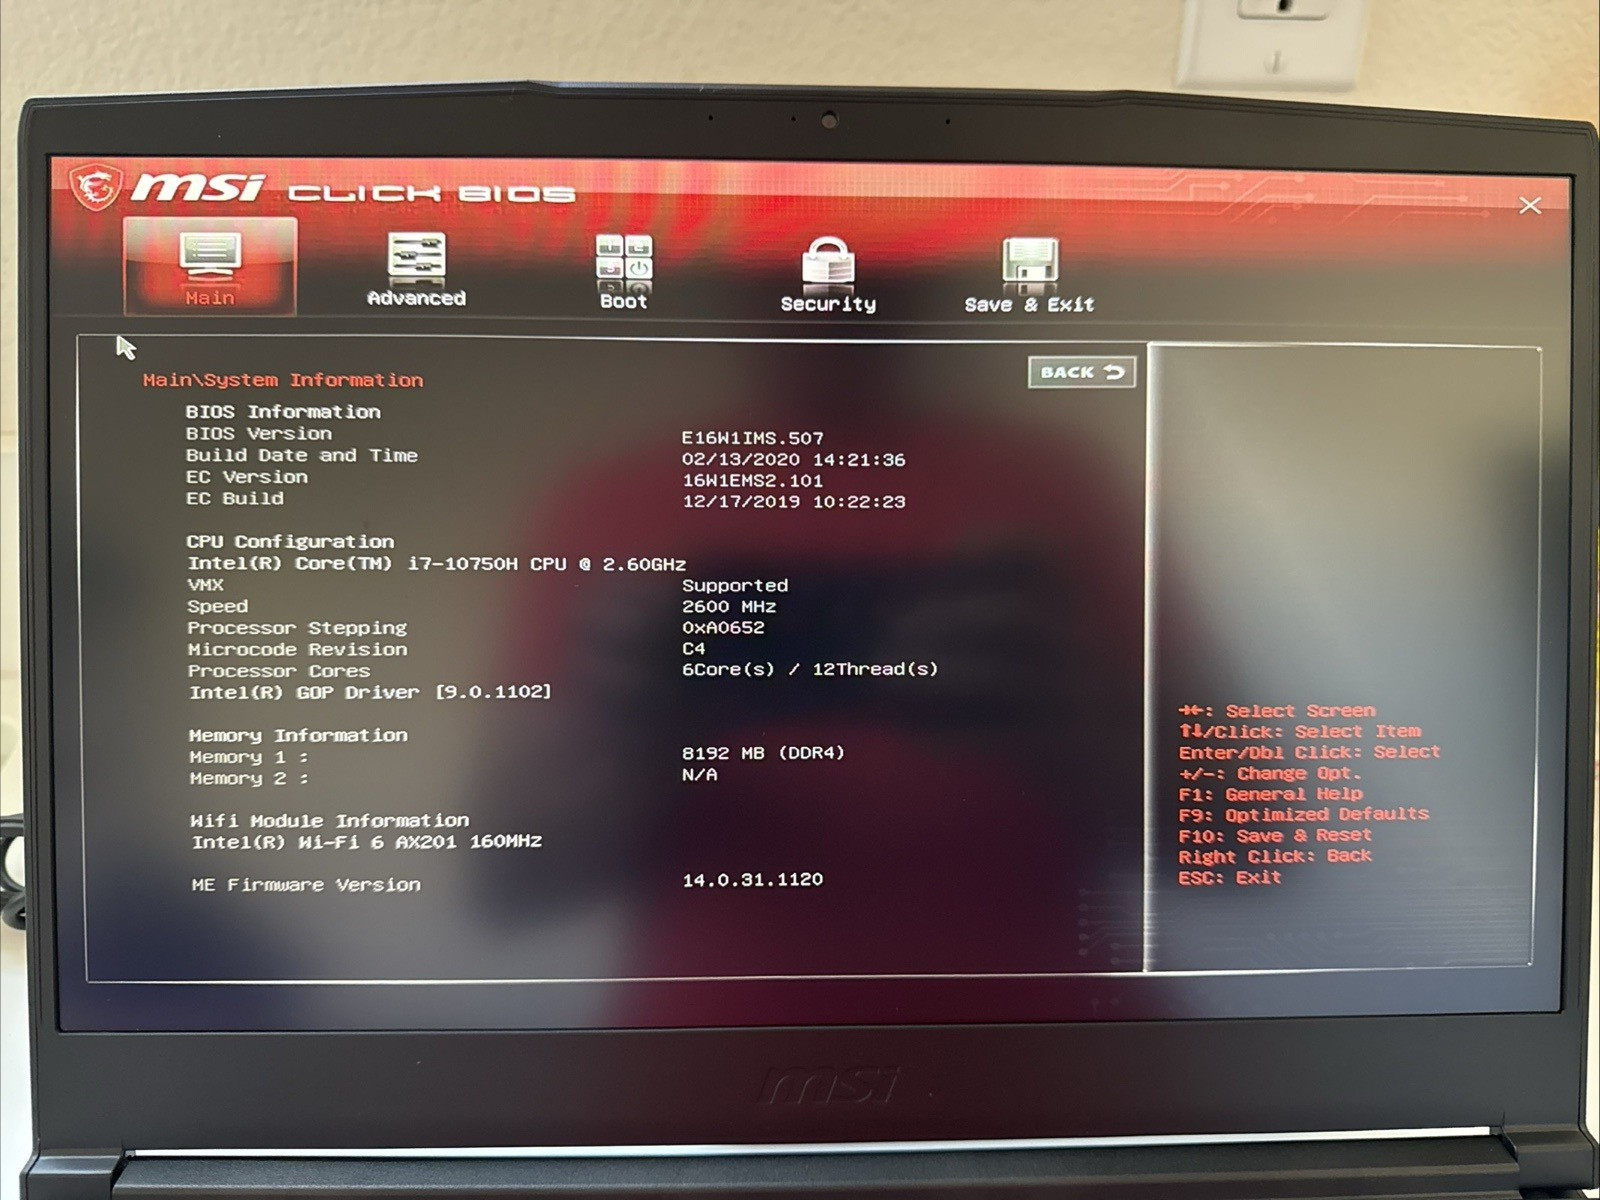Viewport: 1600px width, 1200px height.
Task: Select the Main tab label
Action: [x=210, y=297]
